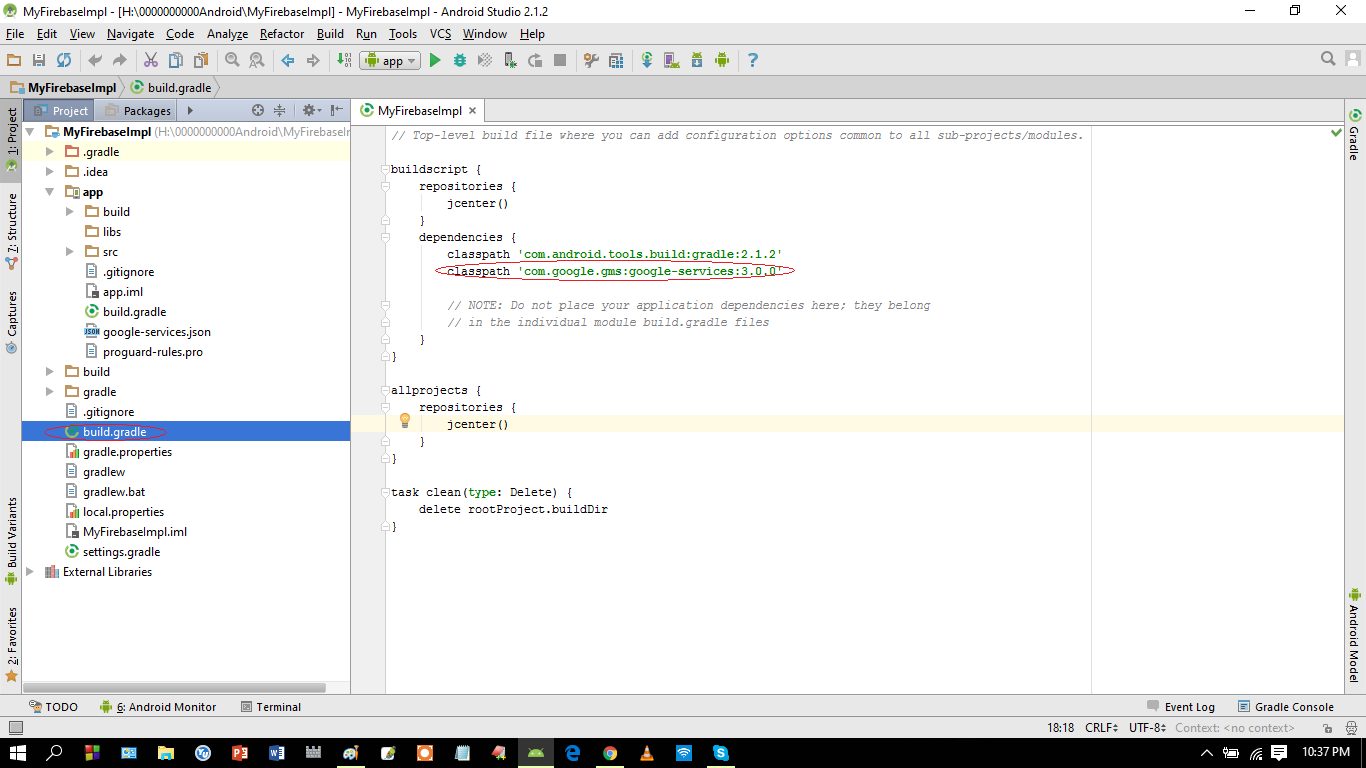
Task: Open the Build Variants side panel
Action: point(12,541)
